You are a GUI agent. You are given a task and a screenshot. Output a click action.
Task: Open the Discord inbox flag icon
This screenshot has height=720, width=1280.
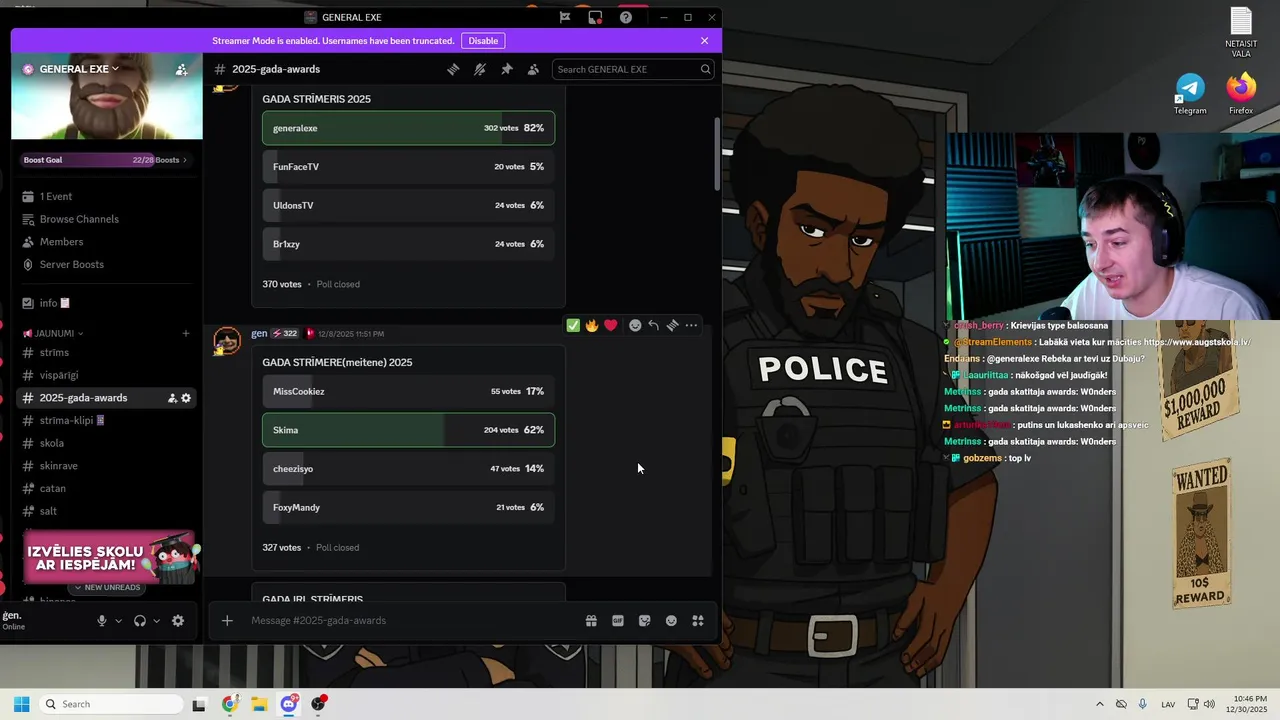click(565, 17)
